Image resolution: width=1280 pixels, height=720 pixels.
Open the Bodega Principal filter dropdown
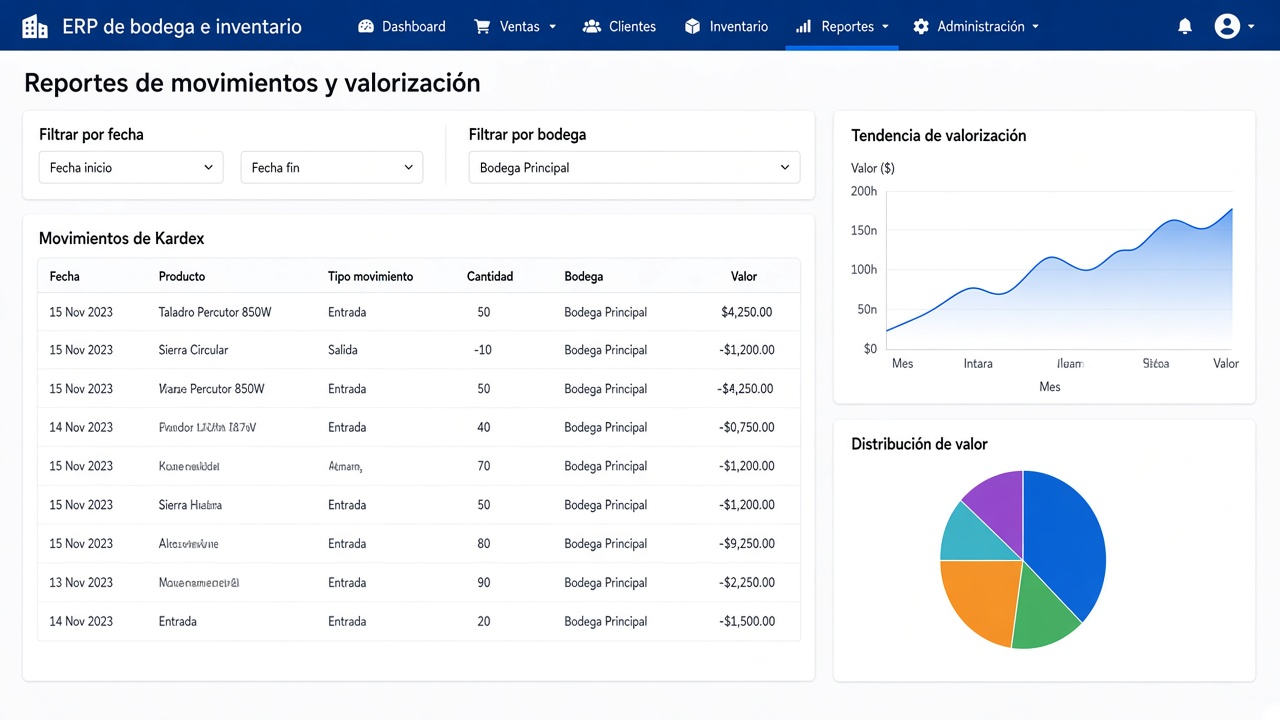click(x=634, y=167)
